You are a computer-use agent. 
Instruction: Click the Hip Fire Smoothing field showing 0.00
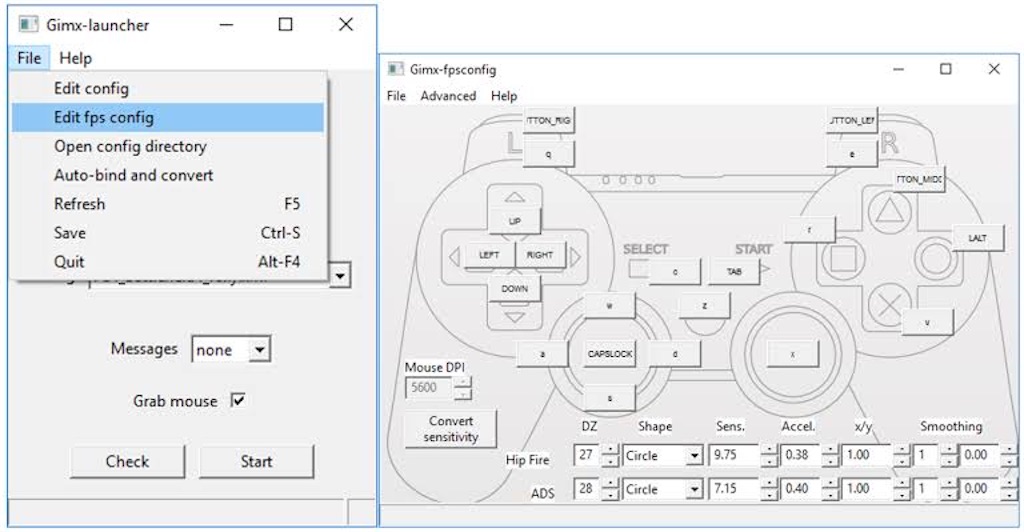980,455
